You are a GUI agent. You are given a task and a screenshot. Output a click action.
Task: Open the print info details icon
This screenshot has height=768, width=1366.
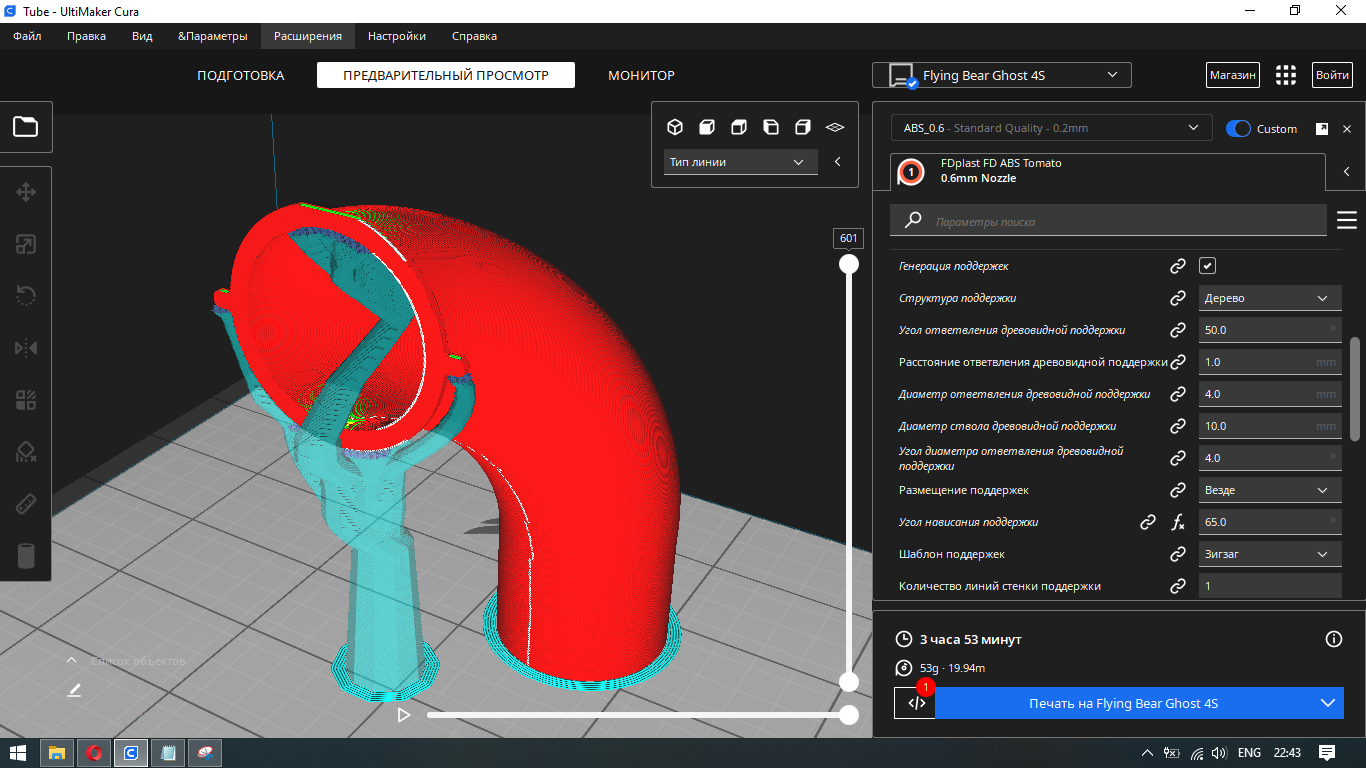click(x=1332, y=639)
